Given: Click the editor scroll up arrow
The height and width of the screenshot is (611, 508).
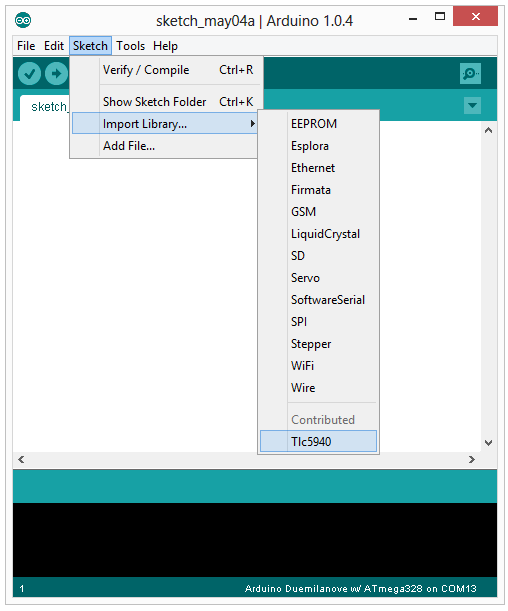Looking at the screenshot, I should (489, 131).
